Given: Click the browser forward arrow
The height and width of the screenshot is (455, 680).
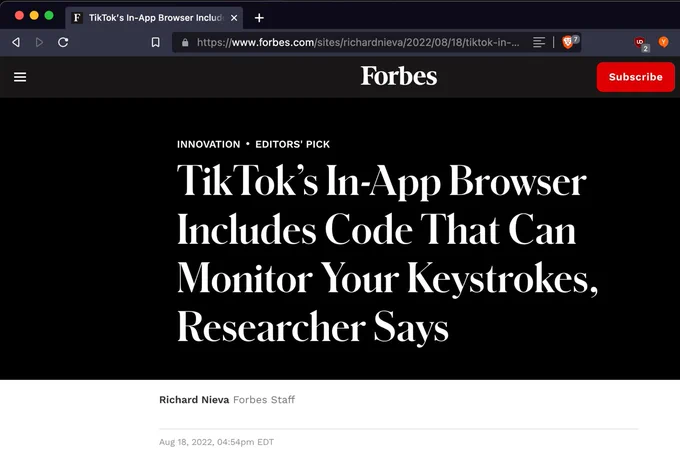Looking at the screenshot, I should click(39, 42).
